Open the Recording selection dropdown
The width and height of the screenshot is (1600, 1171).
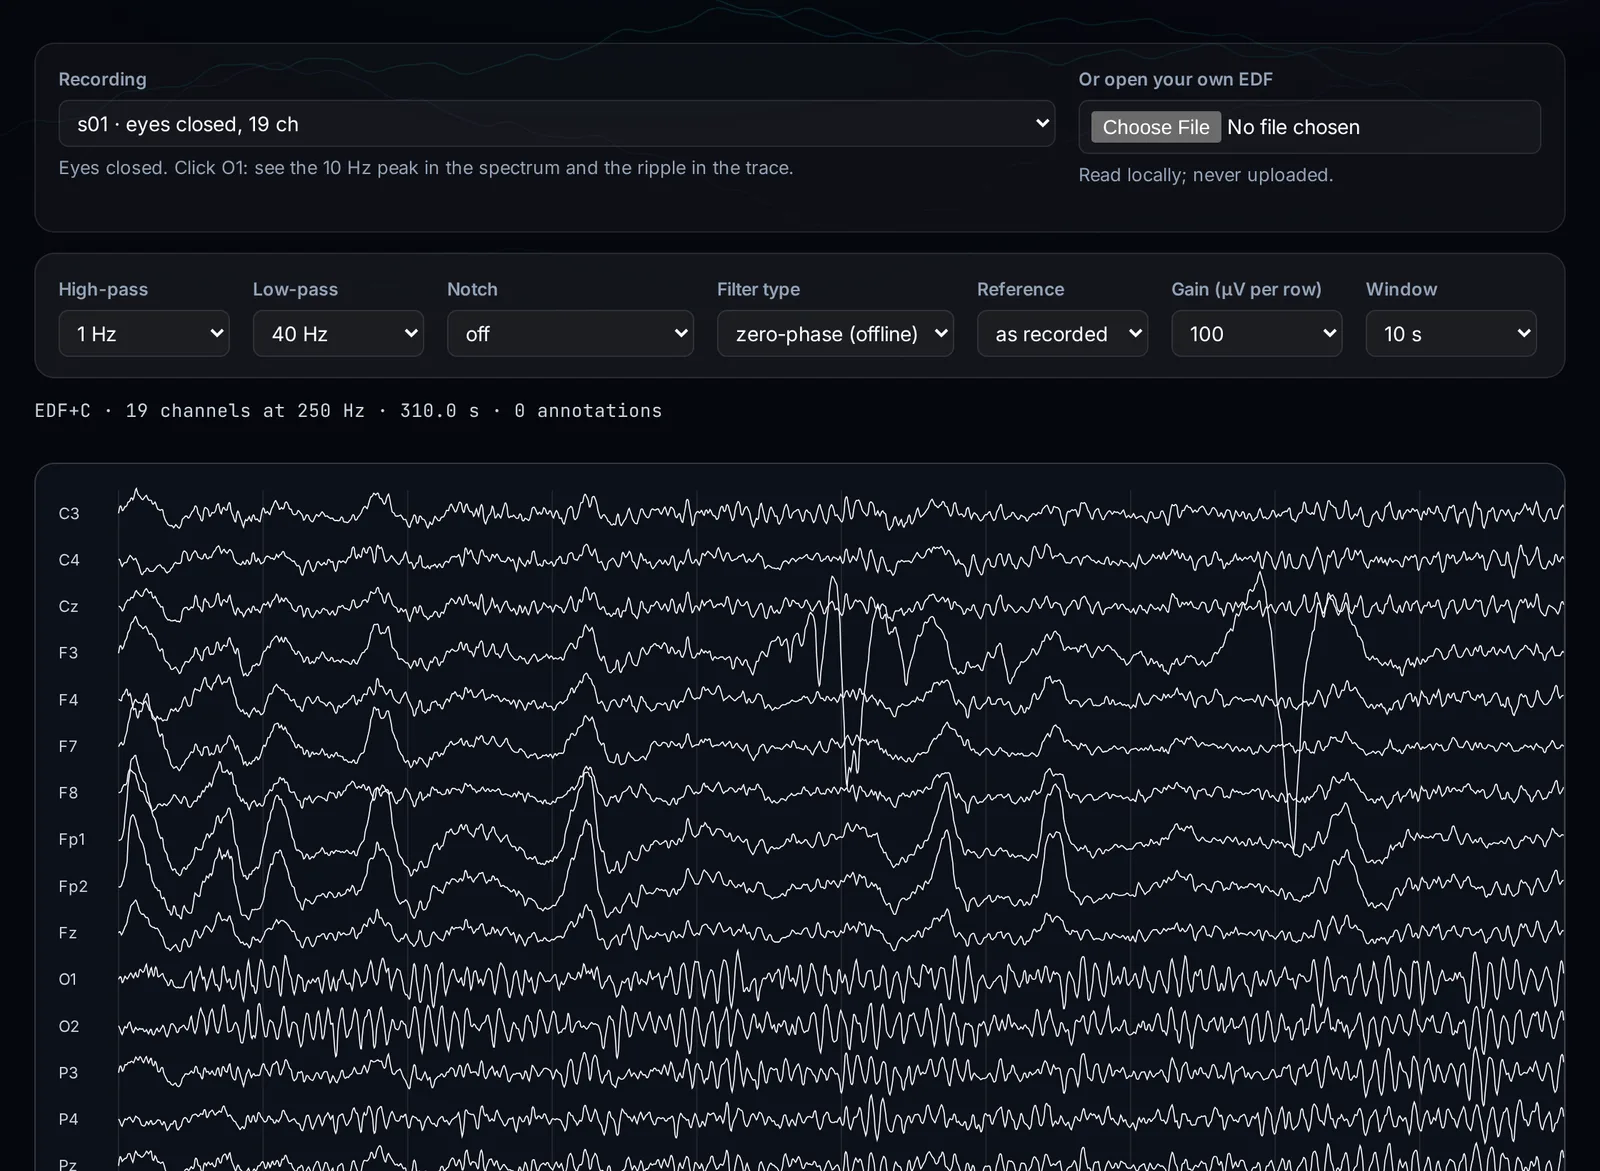556,124
